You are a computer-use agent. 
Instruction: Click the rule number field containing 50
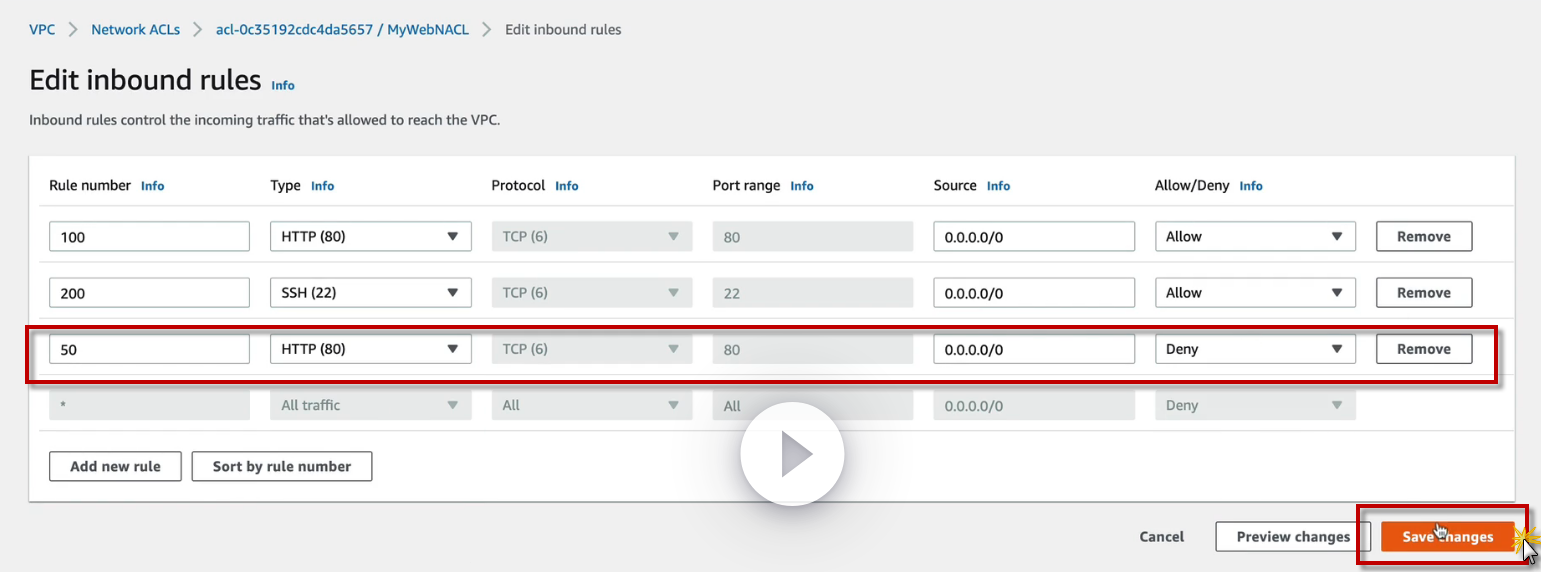(x=149, y=349)
